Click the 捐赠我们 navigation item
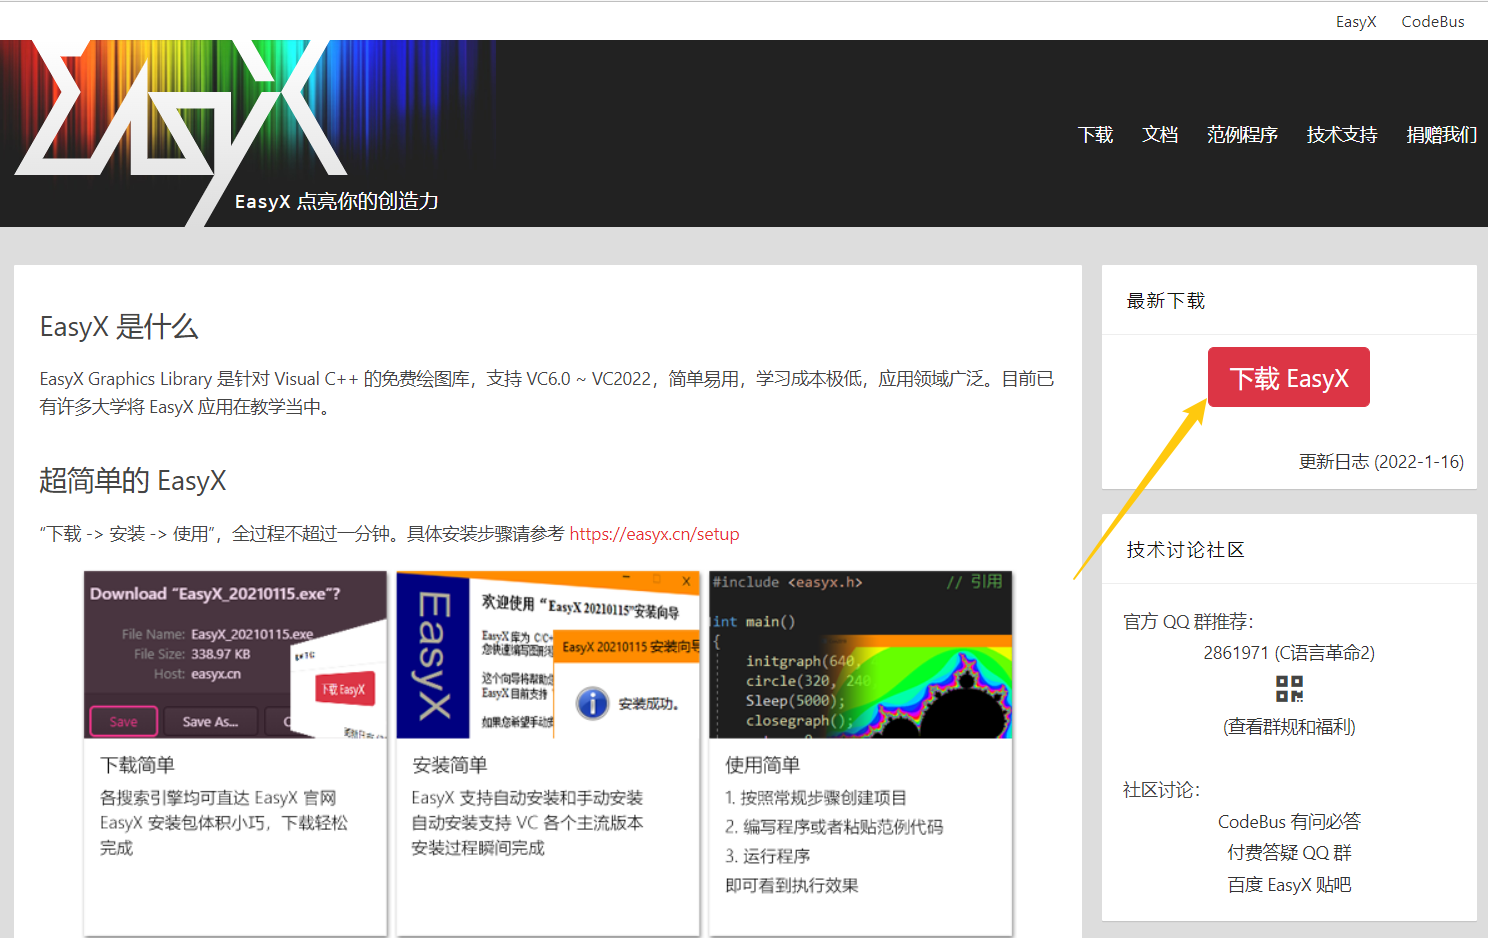Screen dimensions: 1488x938 tap(1440, 134)
